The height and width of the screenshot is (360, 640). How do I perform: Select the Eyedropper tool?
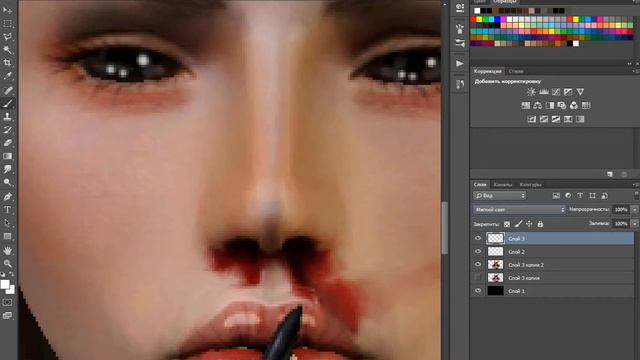[x=7, y=76]
